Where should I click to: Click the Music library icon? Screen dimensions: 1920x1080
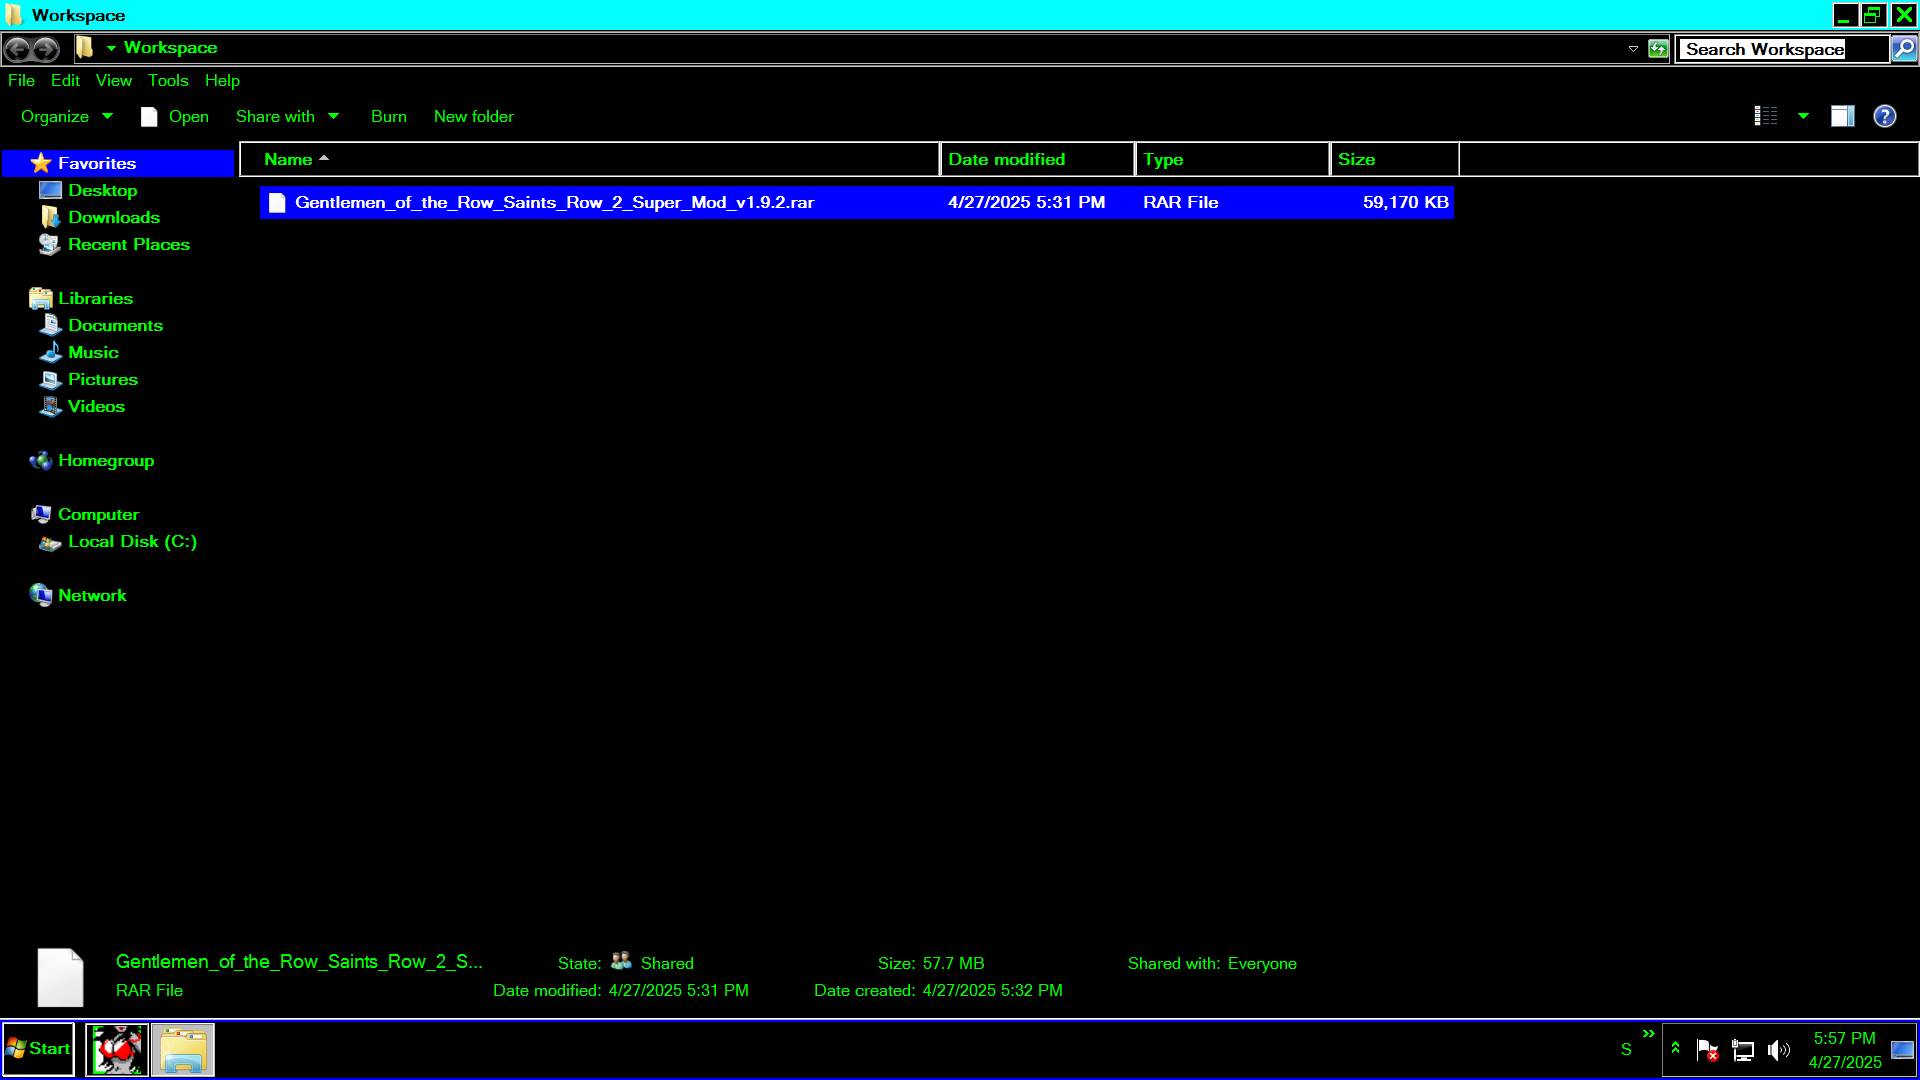click(50, 352)
